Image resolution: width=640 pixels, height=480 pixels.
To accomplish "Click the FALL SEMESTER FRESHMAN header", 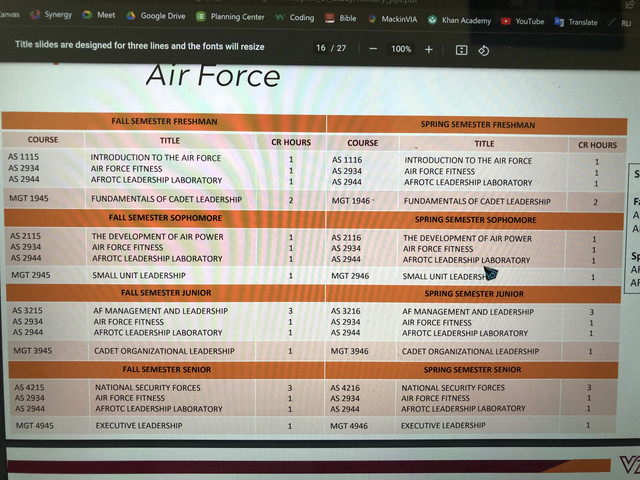I will click(x=164, y=121).
